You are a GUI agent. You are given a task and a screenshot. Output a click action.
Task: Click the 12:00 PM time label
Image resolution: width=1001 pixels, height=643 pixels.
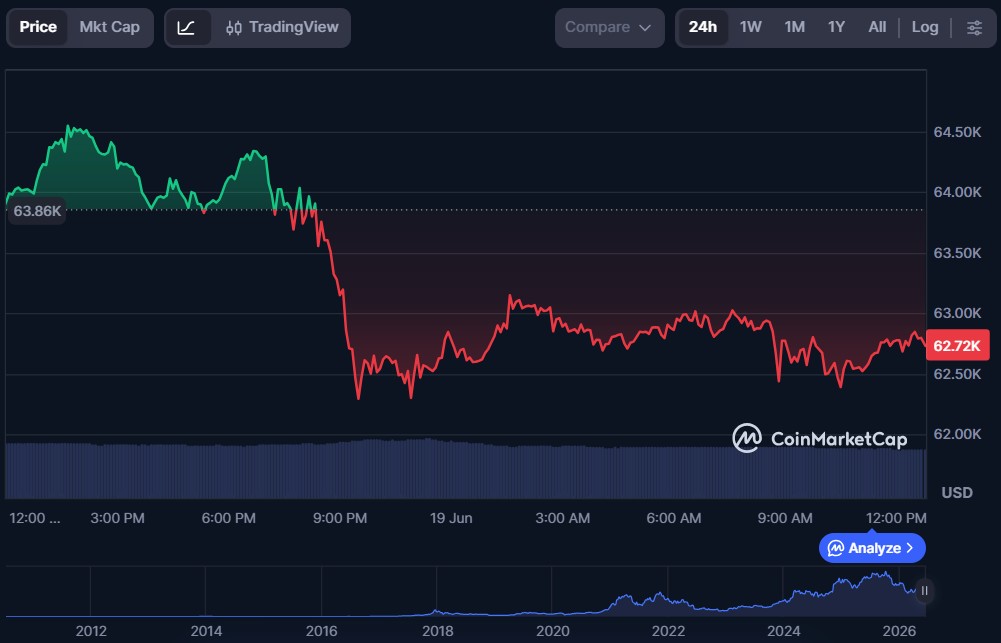(896, 518)
